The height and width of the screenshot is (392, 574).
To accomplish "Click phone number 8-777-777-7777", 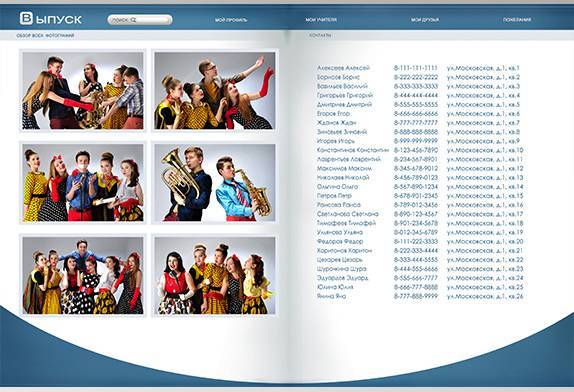I will point(415,123).
